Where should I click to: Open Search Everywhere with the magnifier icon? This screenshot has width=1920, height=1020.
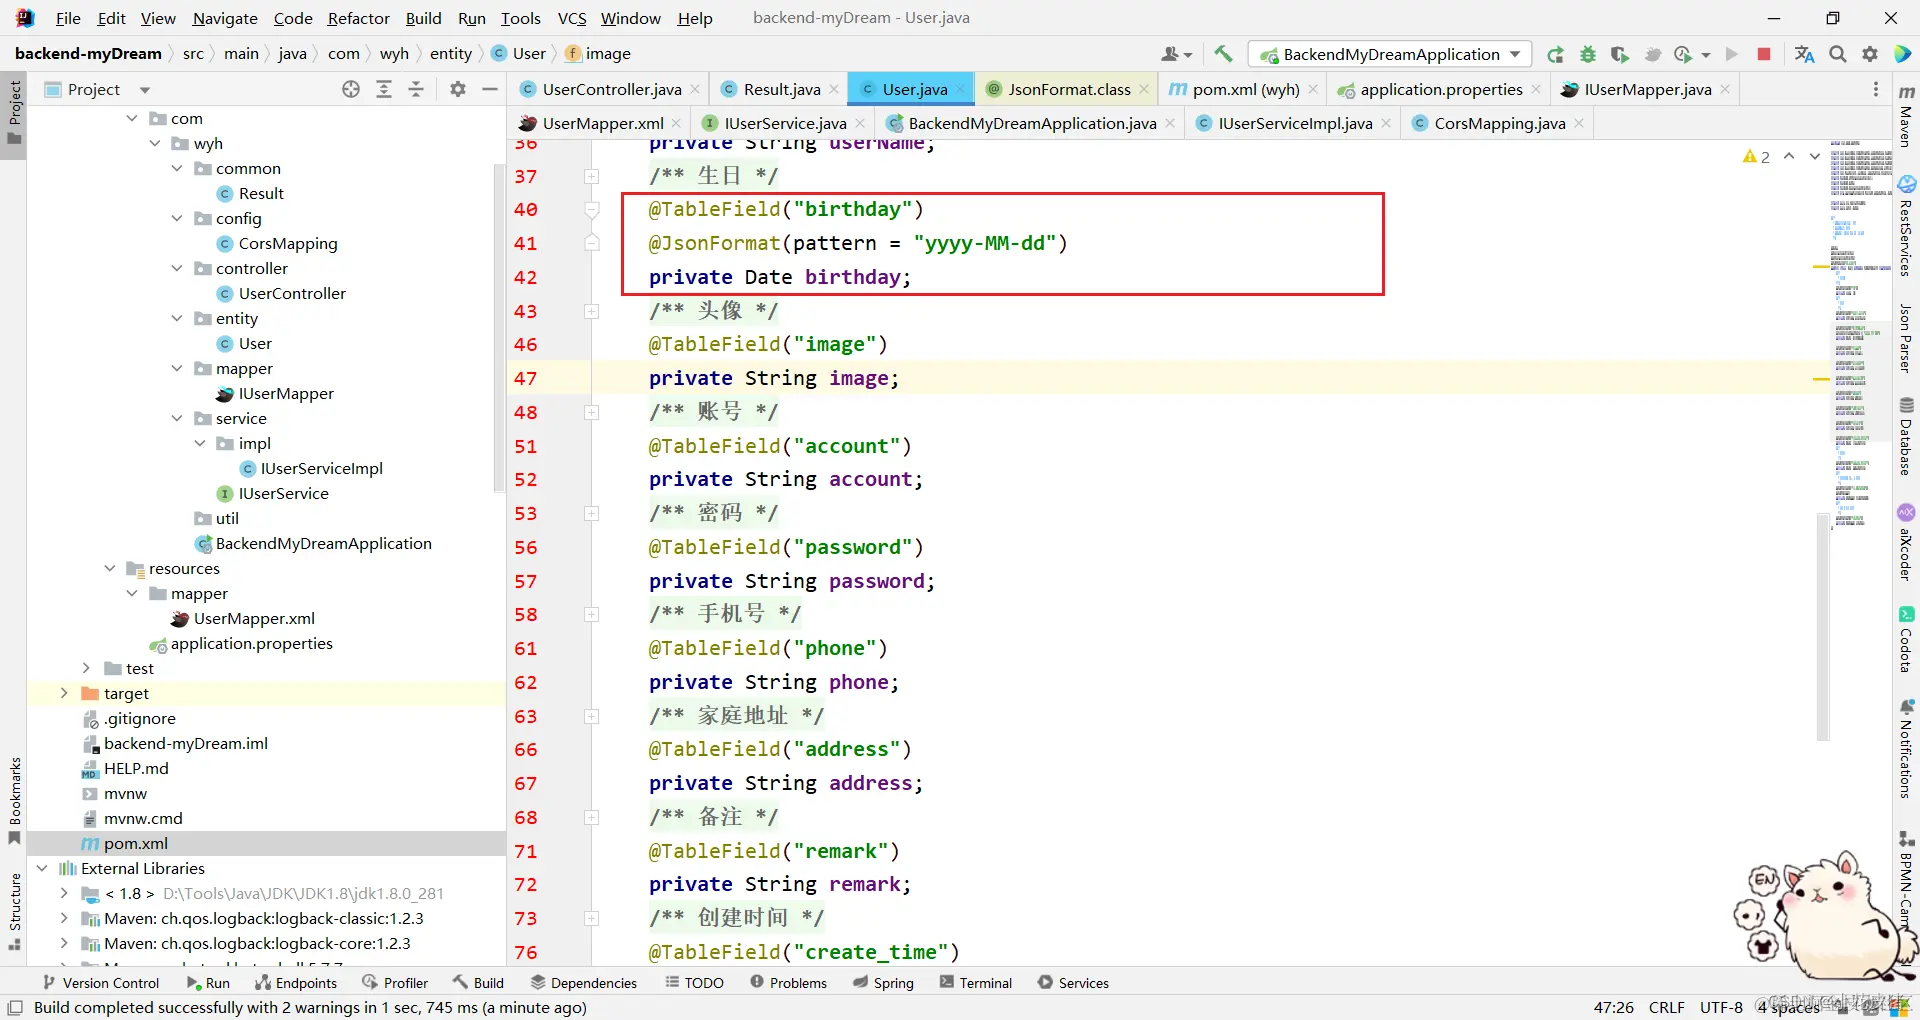(x=1838, y=54)
